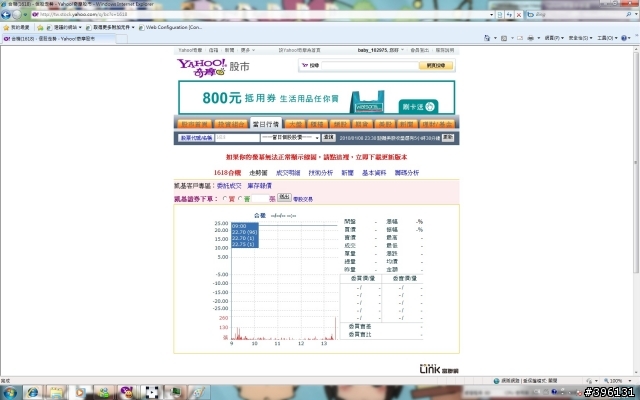Open the 委託成交 link
The image size is (640, 400).
point(229,186)
